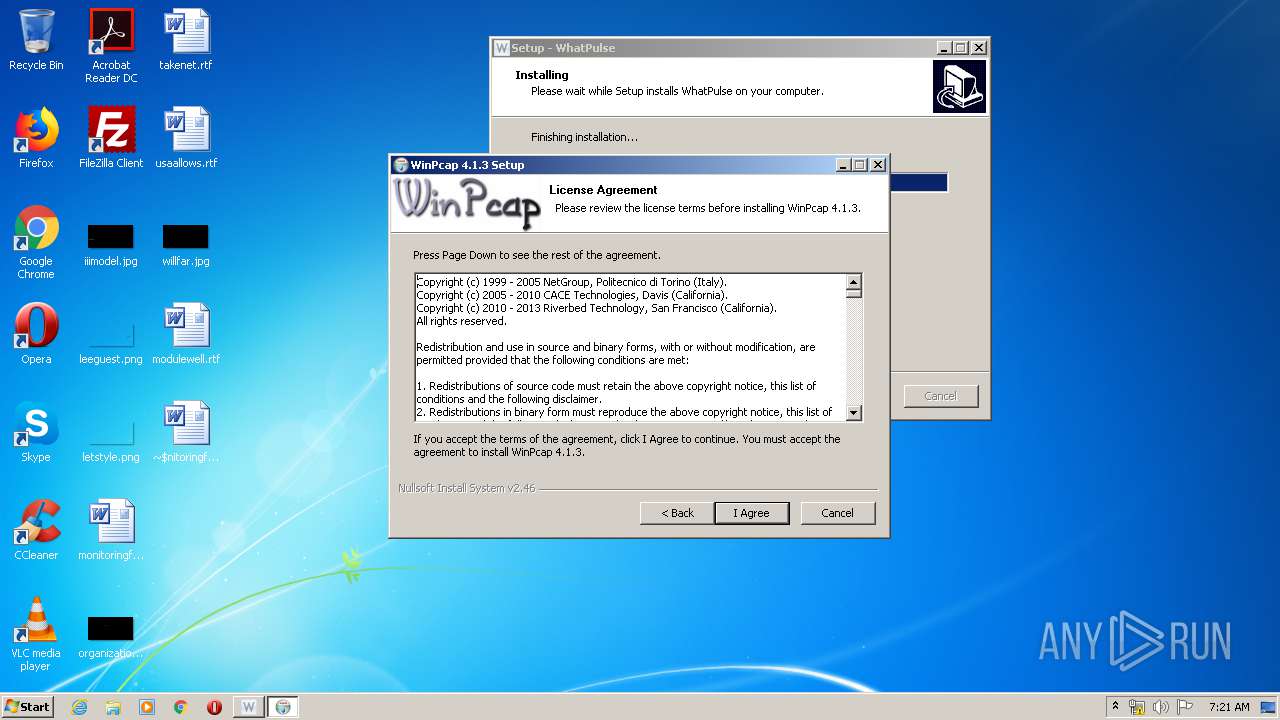Switch to WinPcap setup taskbar item
This screenshot has height=720, width=1280.
(x=283, y=707)
